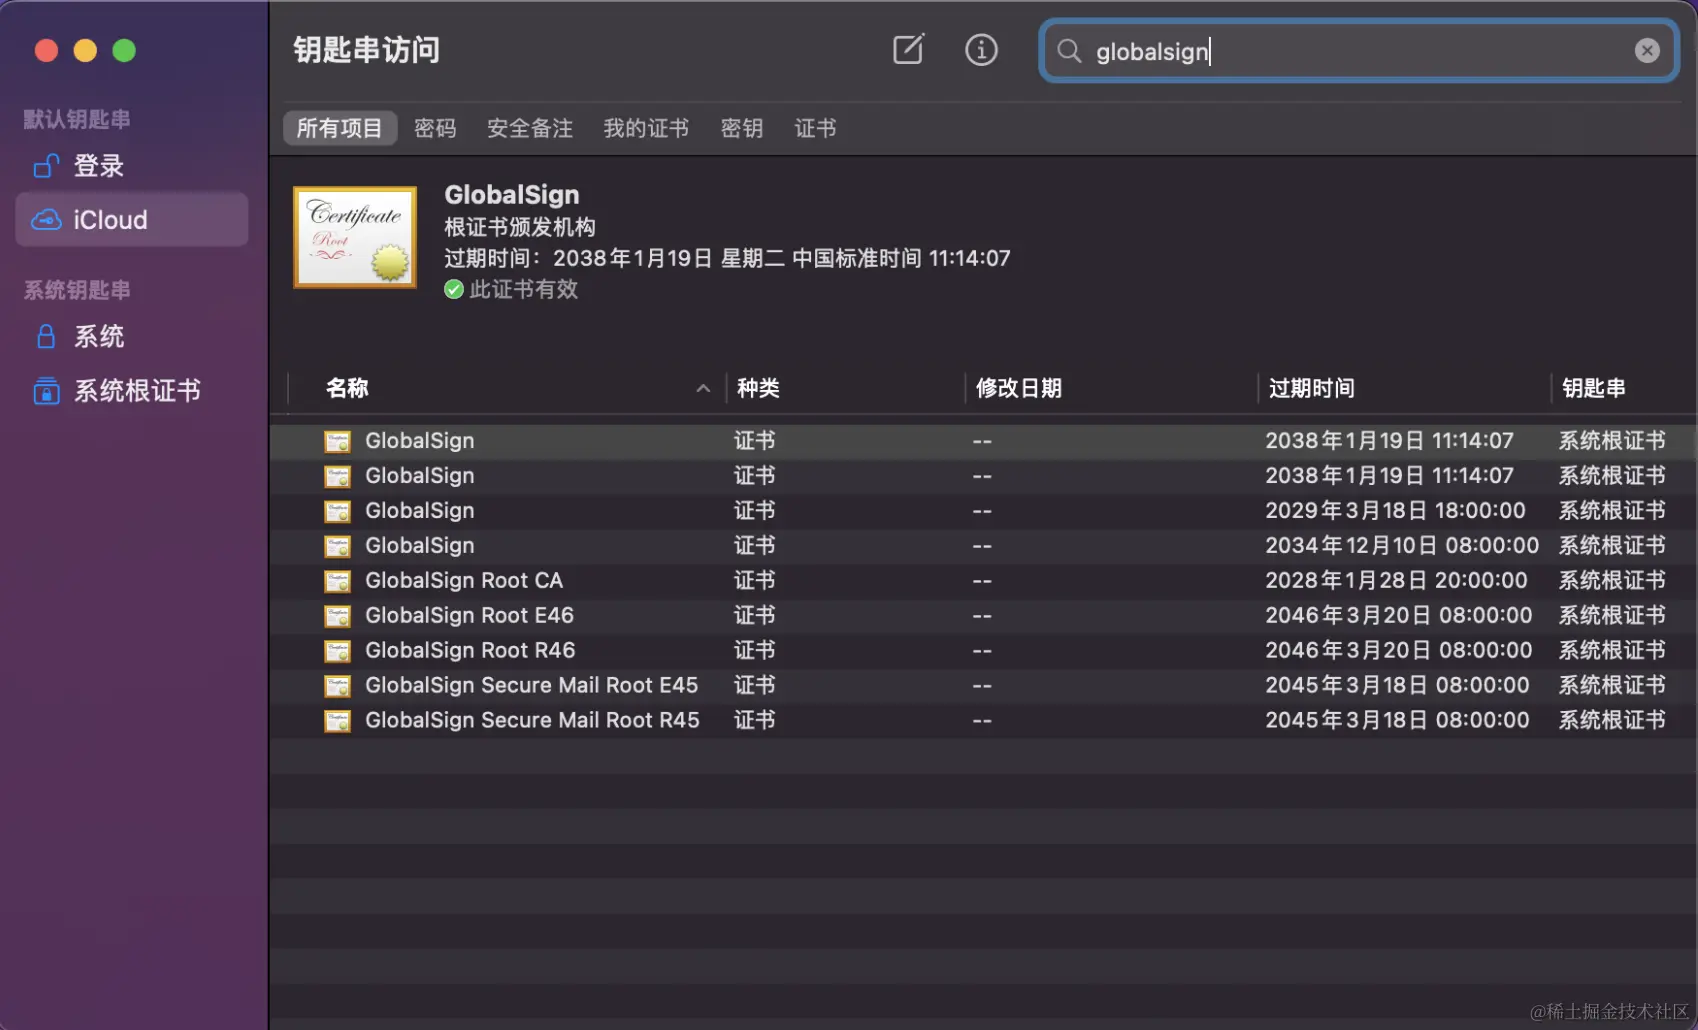This screenshot has width=1698, height=1030.
Task: Click certificate icon for GlobalSign Secure Mail Root E45
Action: (x=338, y=686)
